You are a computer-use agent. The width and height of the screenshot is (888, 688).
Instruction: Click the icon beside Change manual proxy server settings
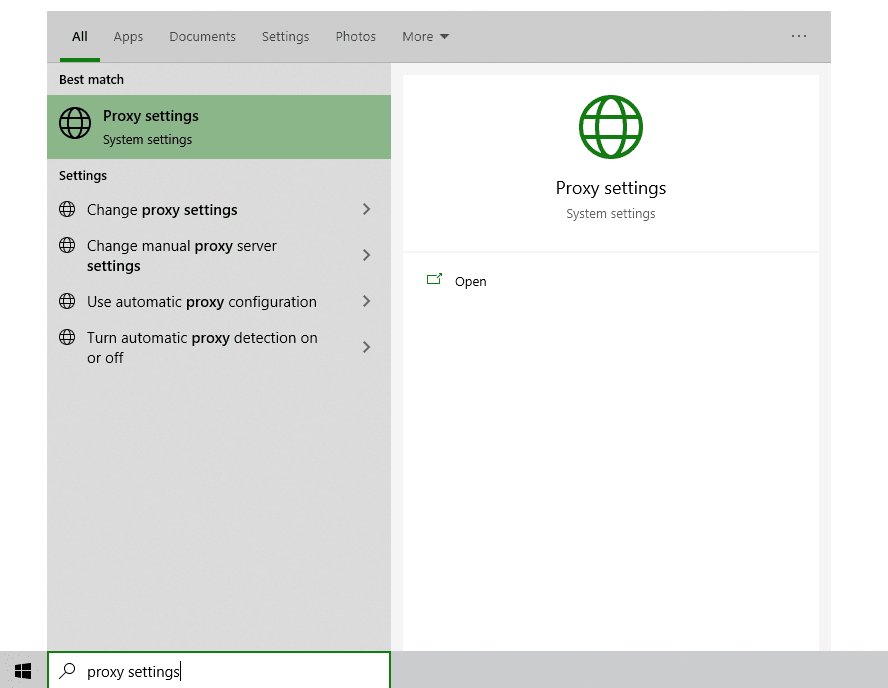click(67, 245)
